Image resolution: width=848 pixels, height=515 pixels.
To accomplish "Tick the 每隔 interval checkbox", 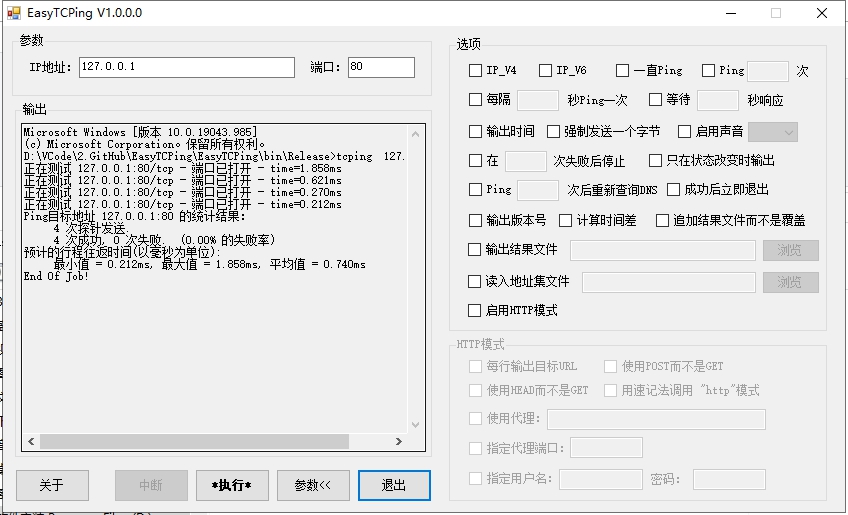I will [x=475, y=100].
